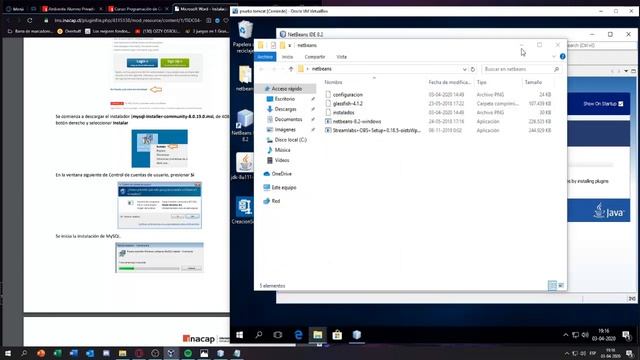Open the Vista ribbon tab in Explorer
The width and height of the screenshot is (640, 360).
coord(342,57)
